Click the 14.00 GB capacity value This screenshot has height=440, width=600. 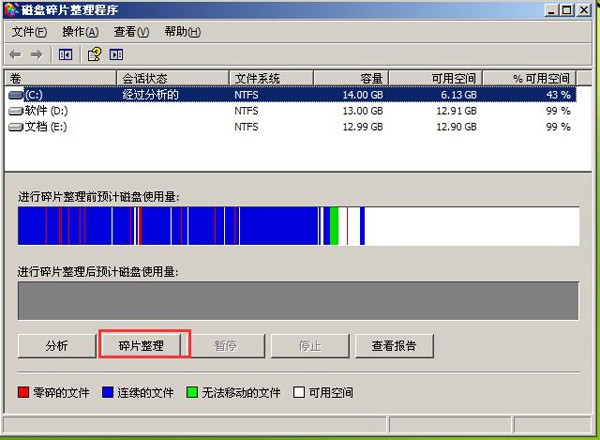[x=363, y=95]
